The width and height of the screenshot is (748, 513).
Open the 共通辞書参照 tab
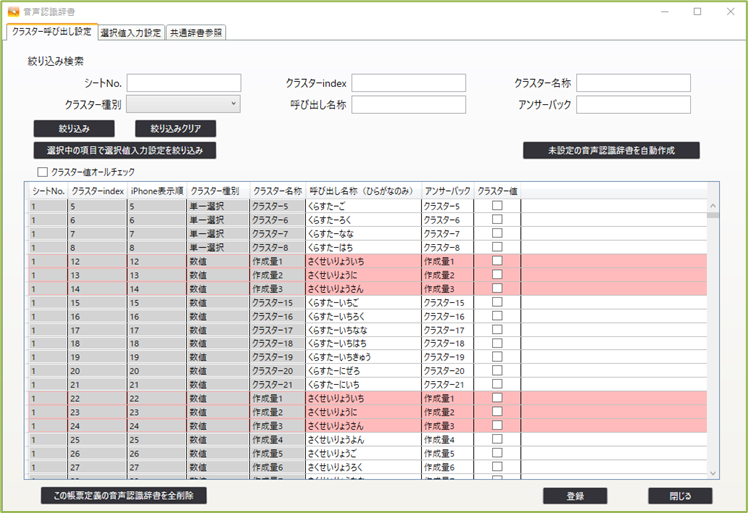click(x=196, y=32)
